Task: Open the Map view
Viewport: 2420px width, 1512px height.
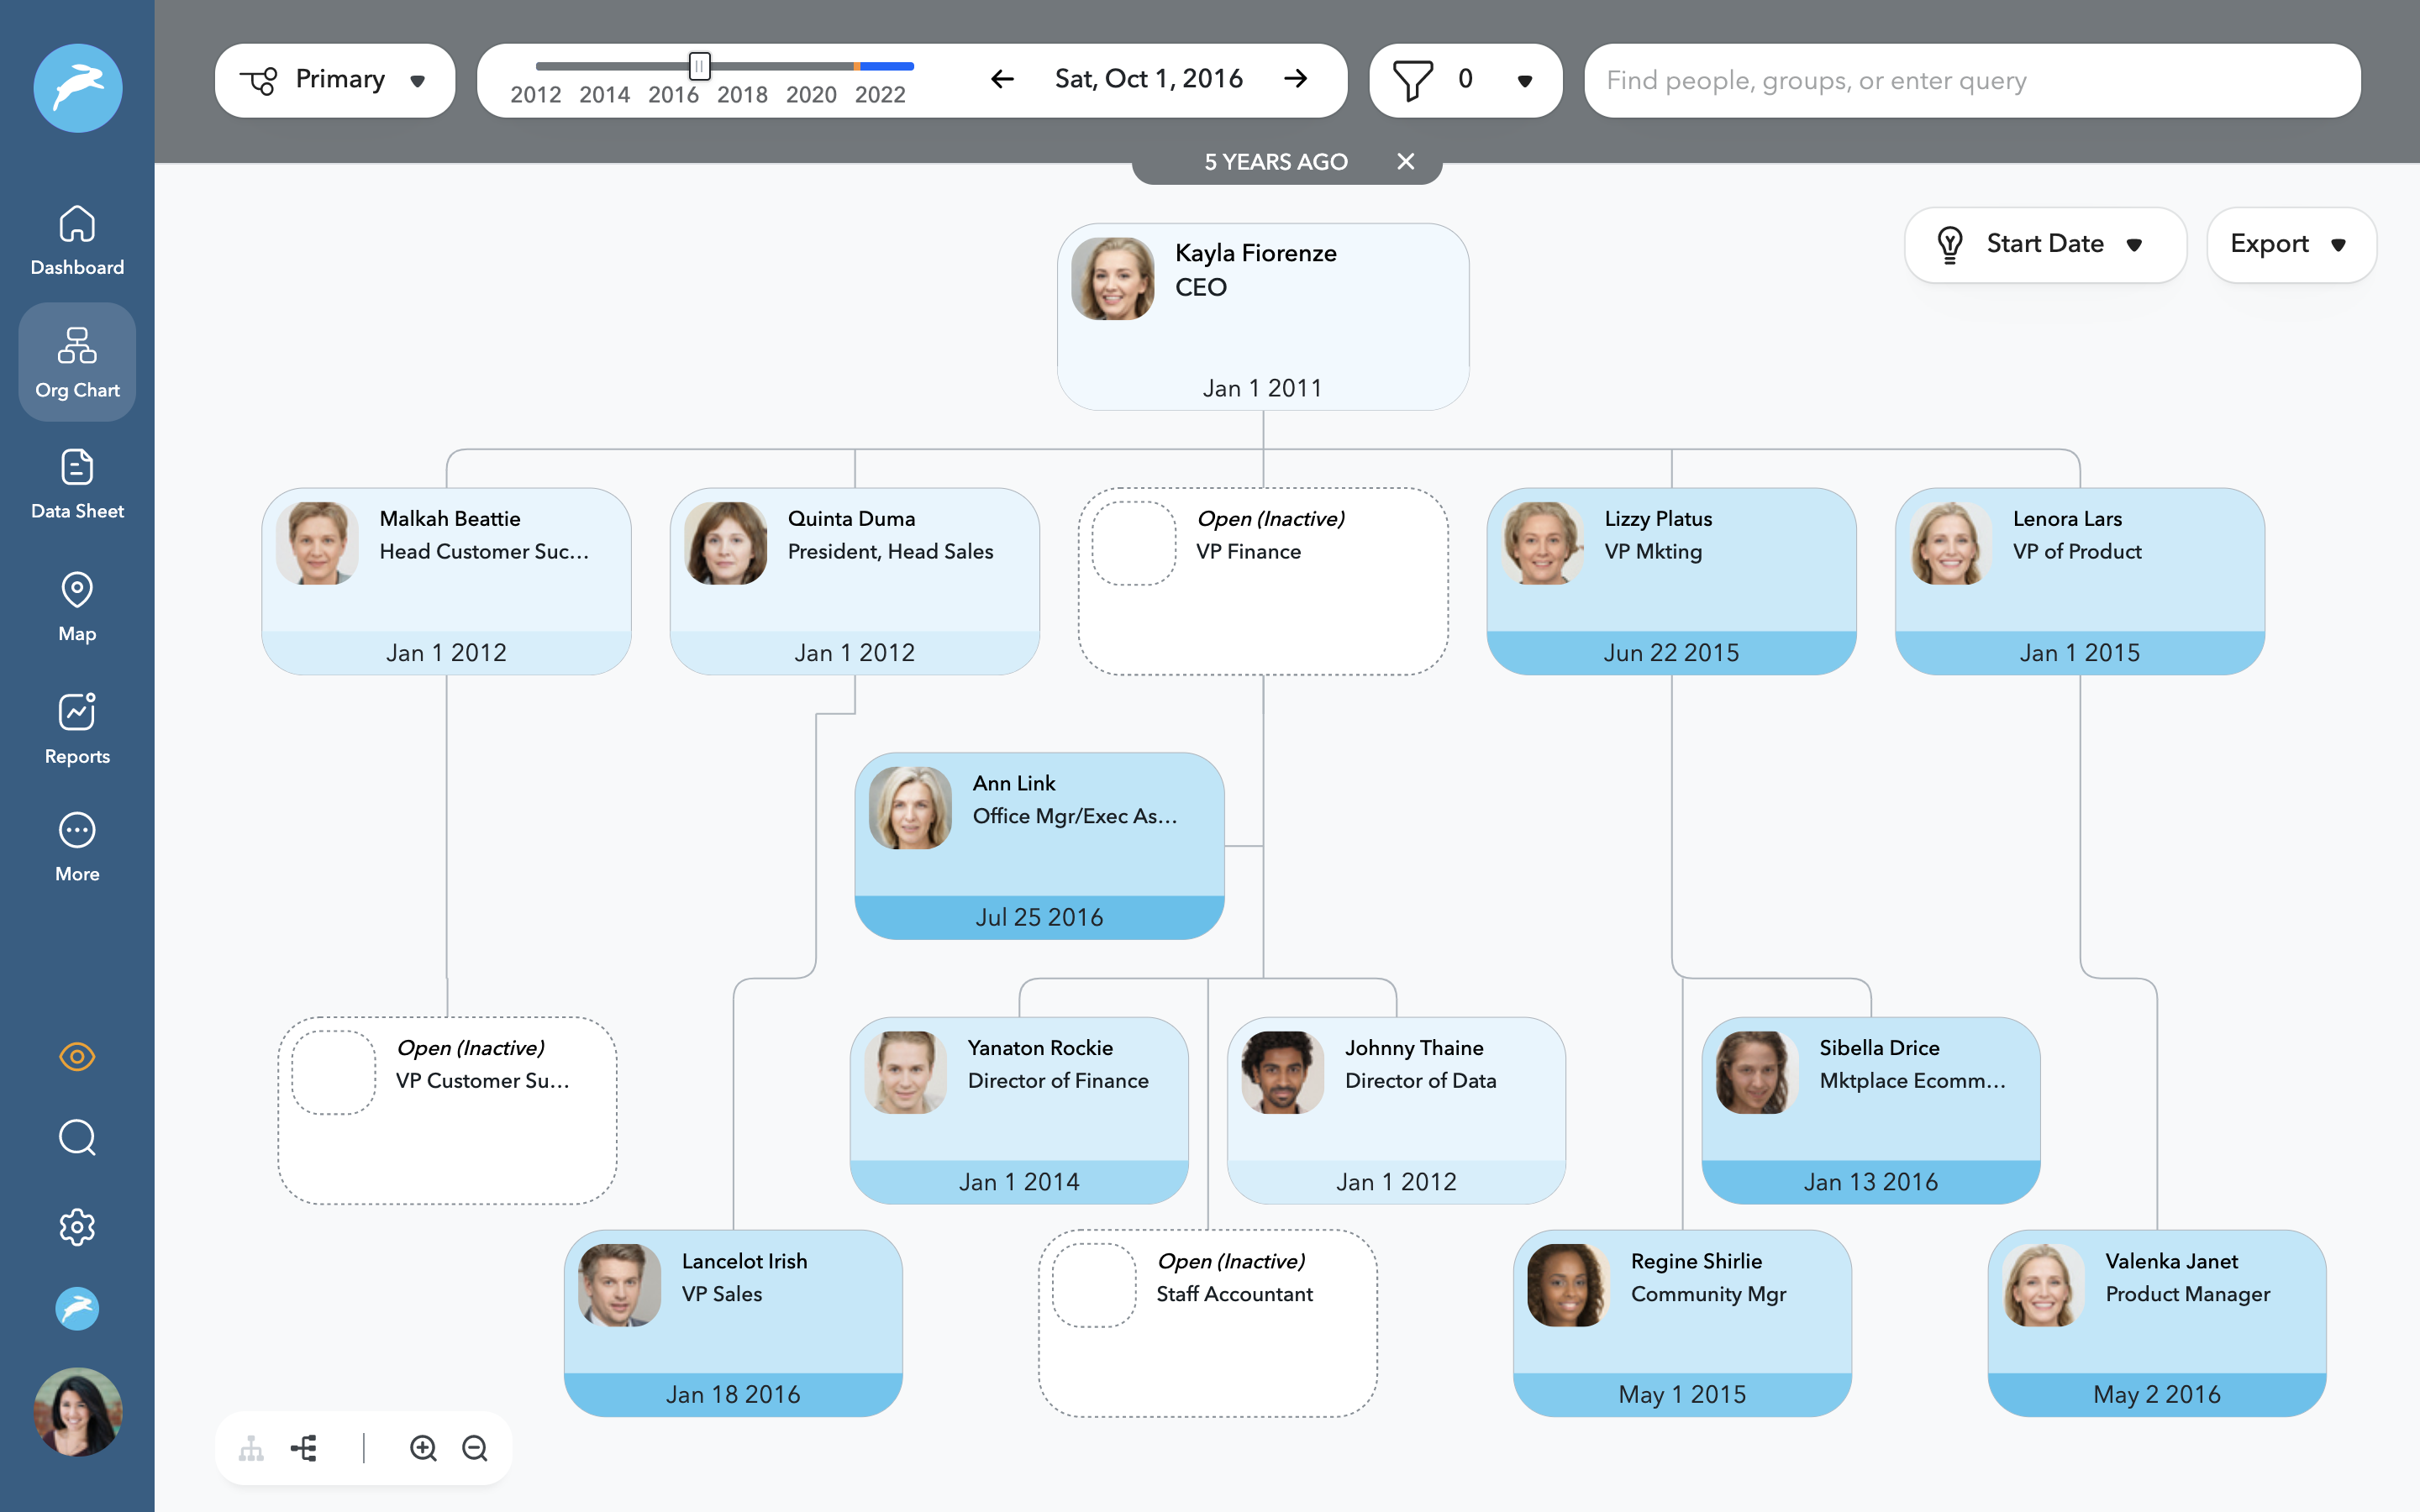Action: click(77, 606)
